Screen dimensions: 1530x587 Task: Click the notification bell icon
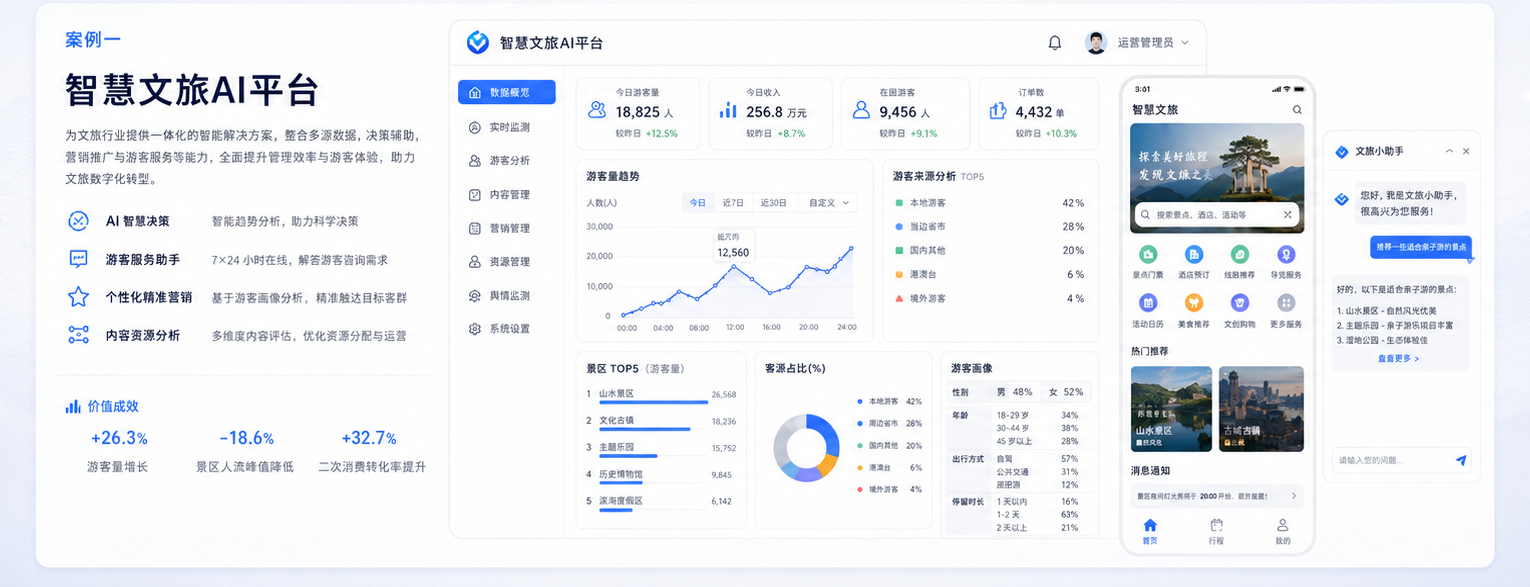1055,43
